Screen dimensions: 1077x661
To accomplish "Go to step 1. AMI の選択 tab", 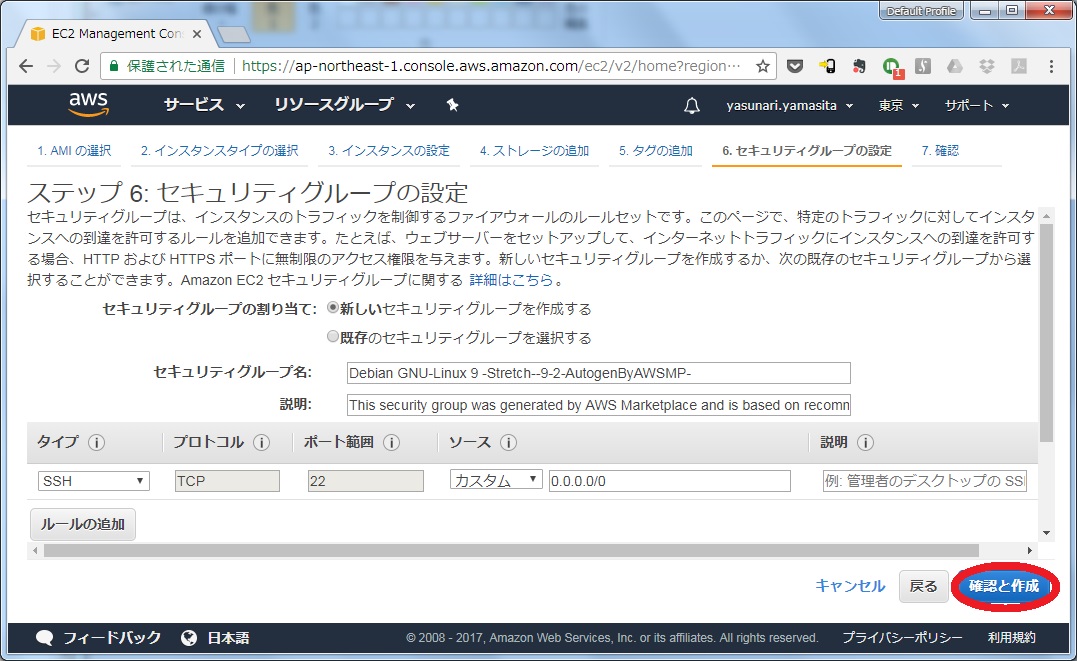I will (74, 150).
